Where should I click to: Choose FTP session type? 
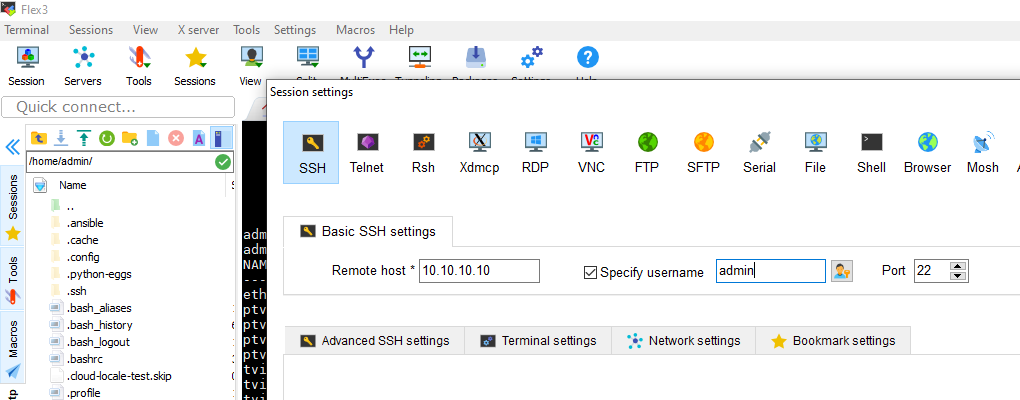[x=647, y=152]
